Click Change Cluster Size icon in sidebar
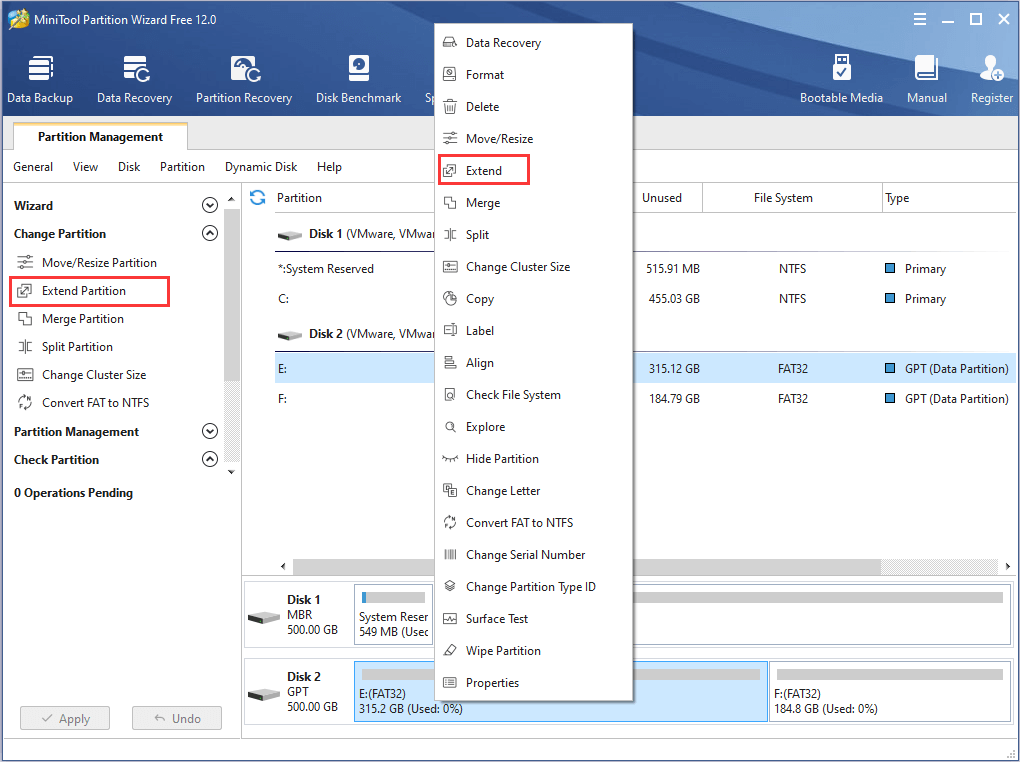1020x762 pixels. point(25,374)
